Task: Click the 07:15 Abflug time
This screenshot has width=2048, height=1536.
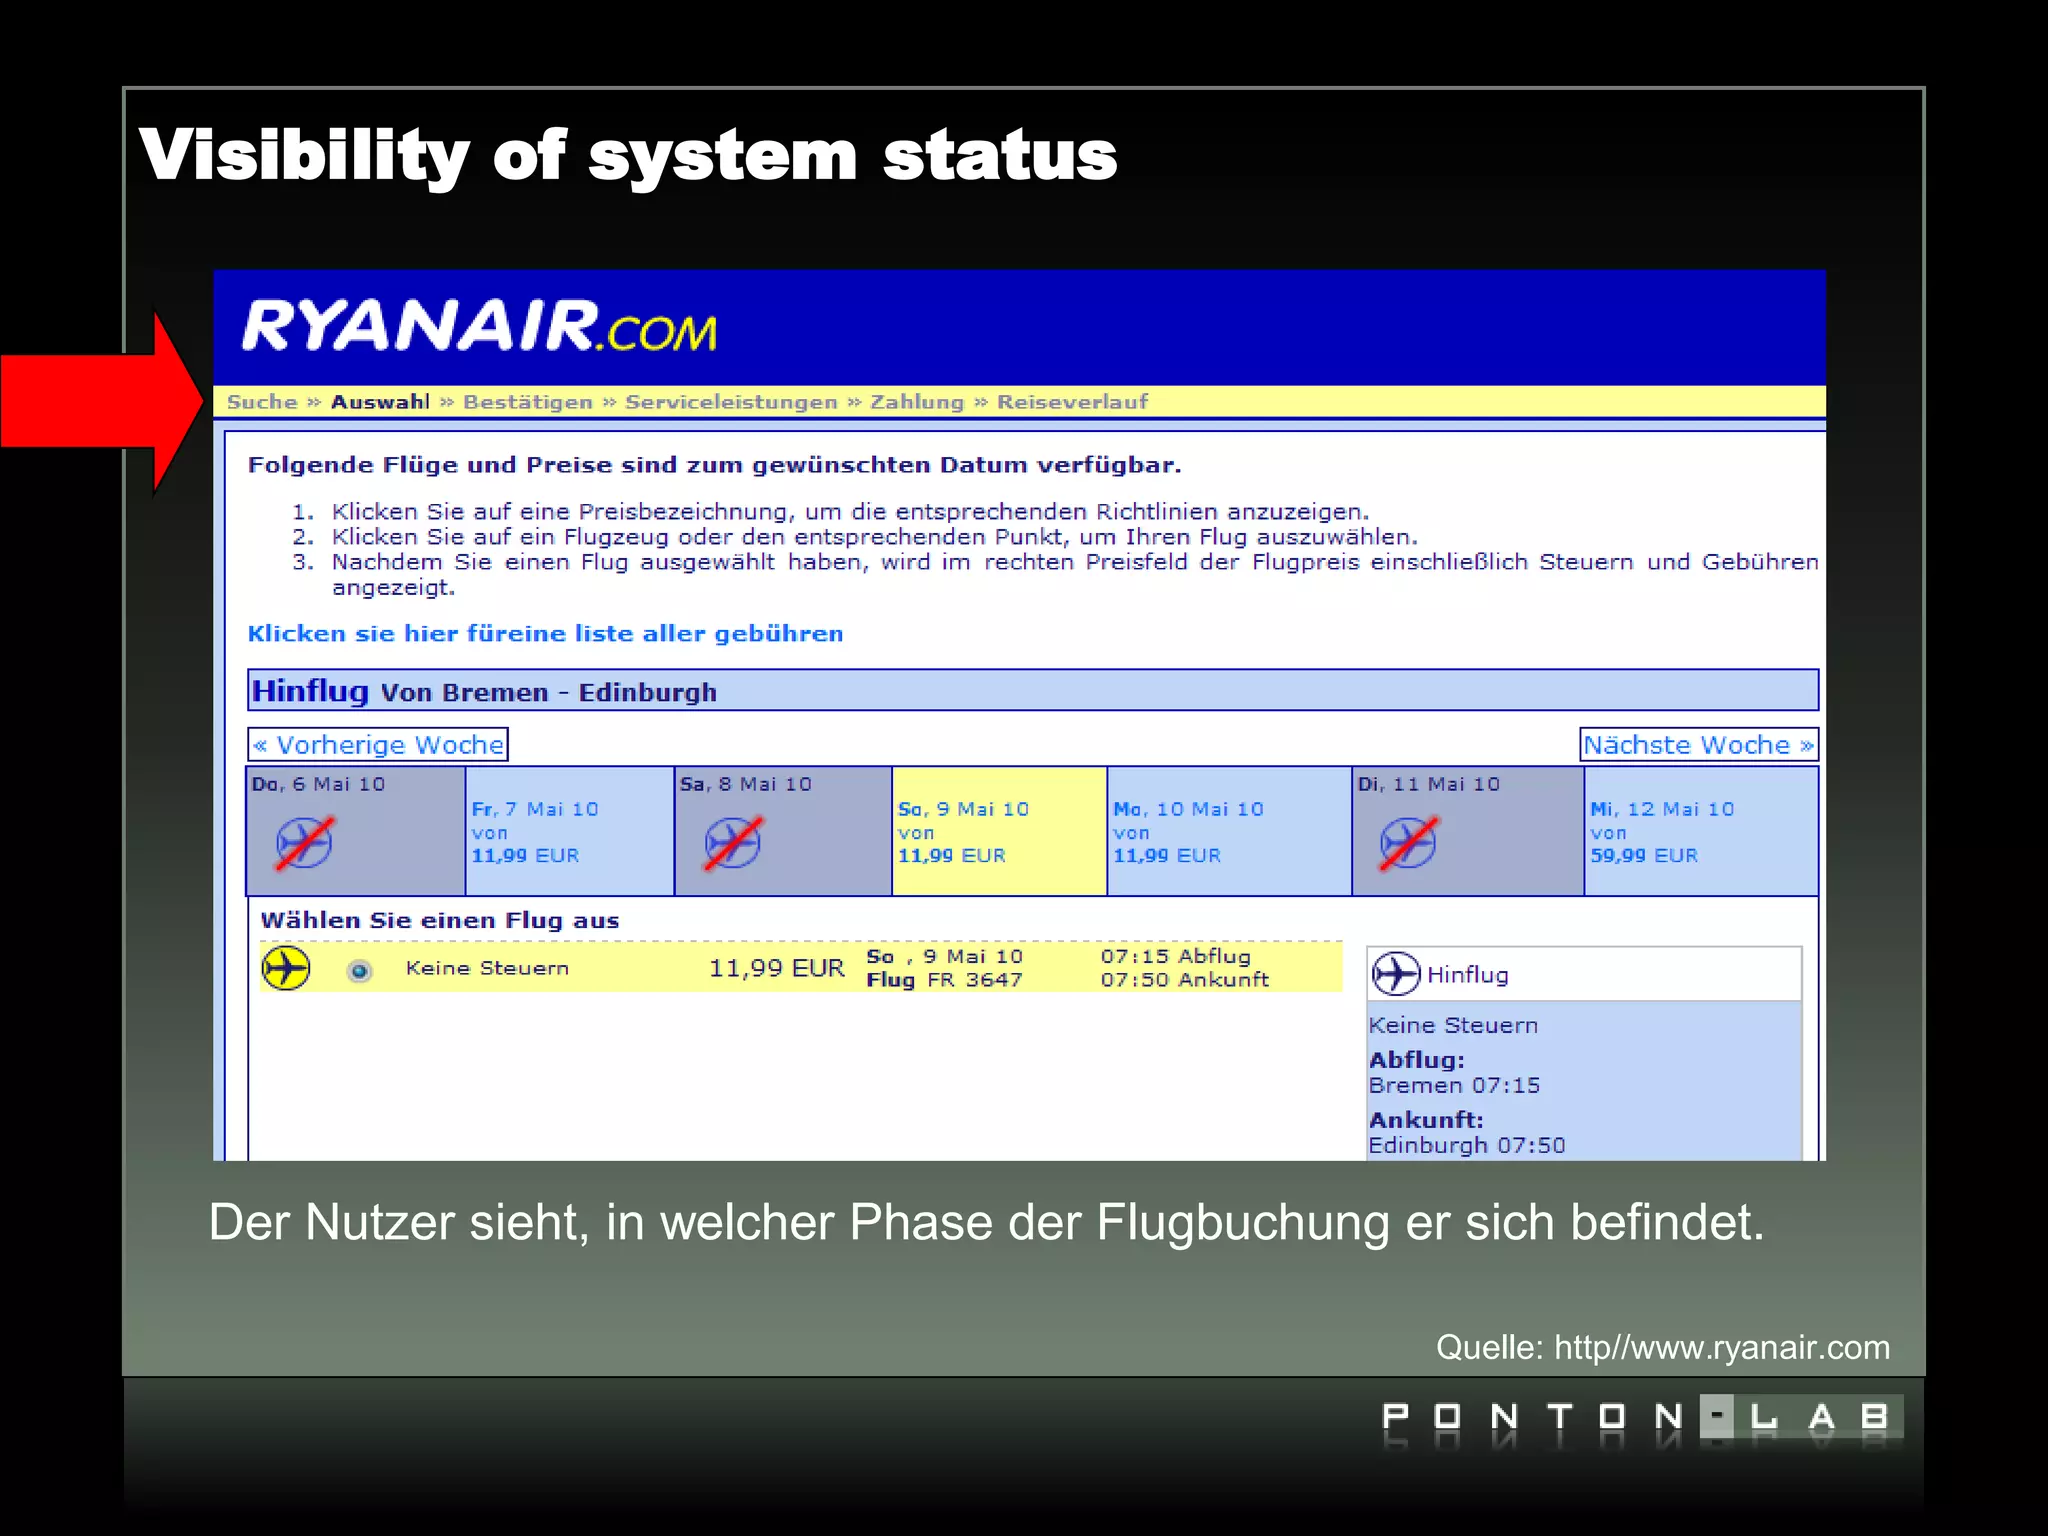Action: [x=1176, y=956]
